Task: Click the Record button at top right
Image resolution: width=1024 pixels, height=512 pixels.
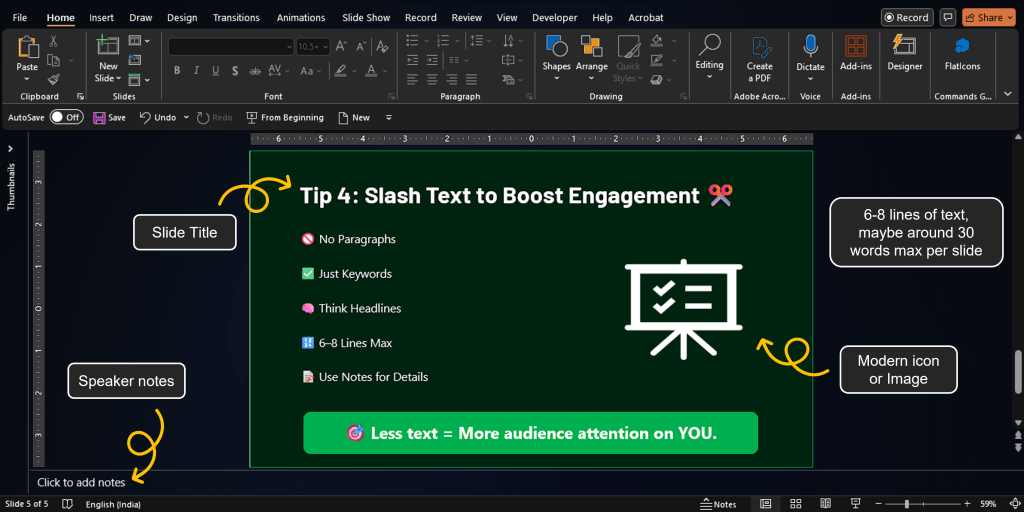Action: click(x=905, y=18)
